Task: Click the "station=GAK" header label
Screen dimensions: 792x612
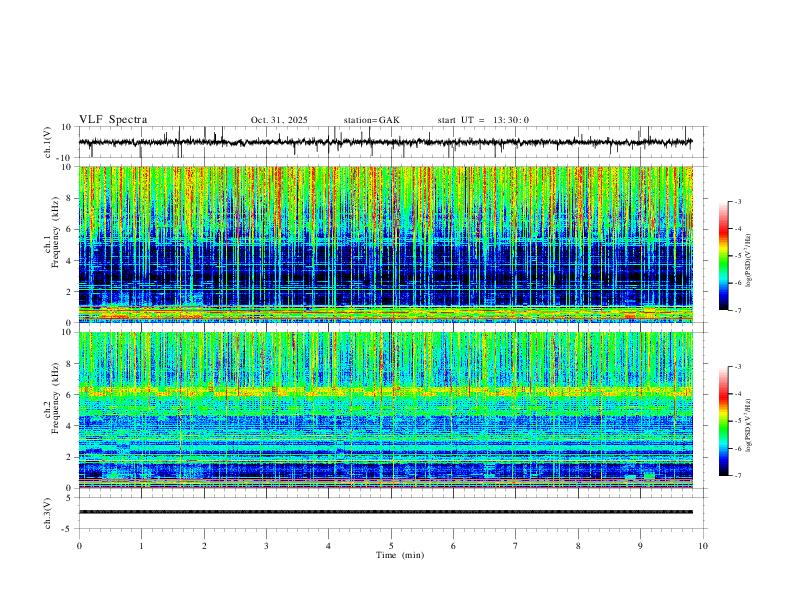Action: point(371,120)
